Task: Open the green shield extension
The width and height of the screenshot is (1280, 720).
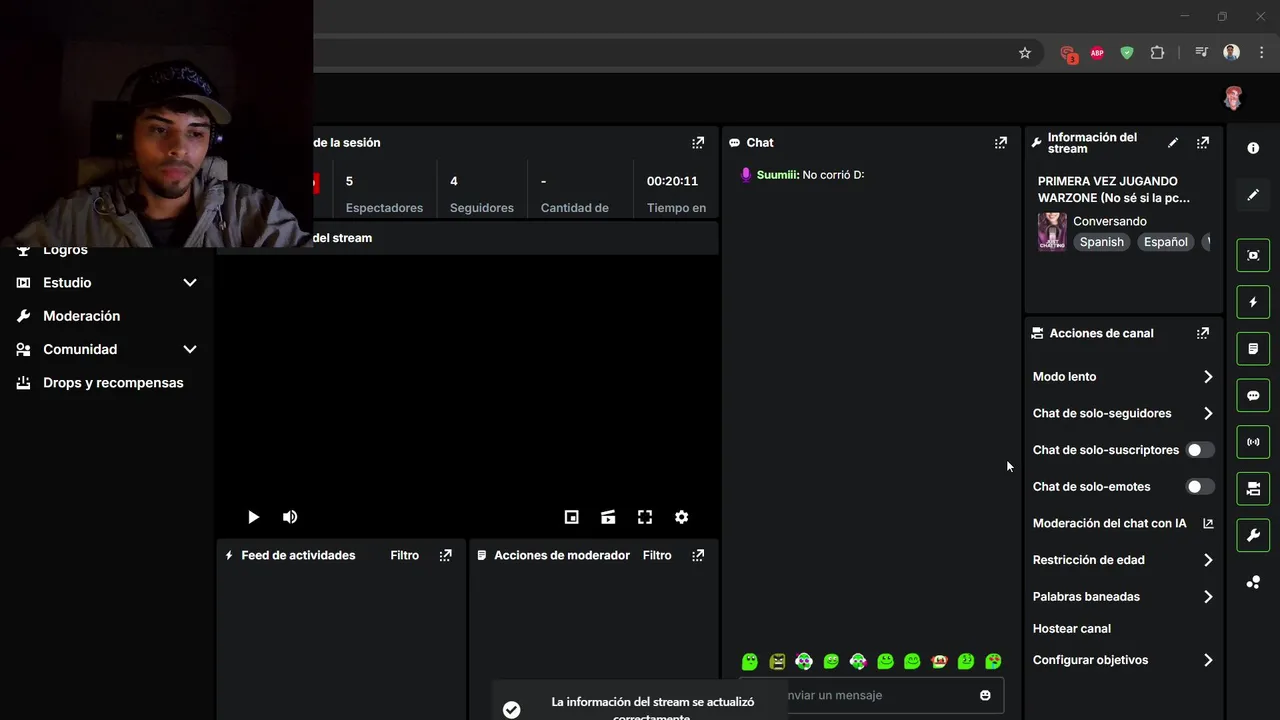Action: (1127, 53)
